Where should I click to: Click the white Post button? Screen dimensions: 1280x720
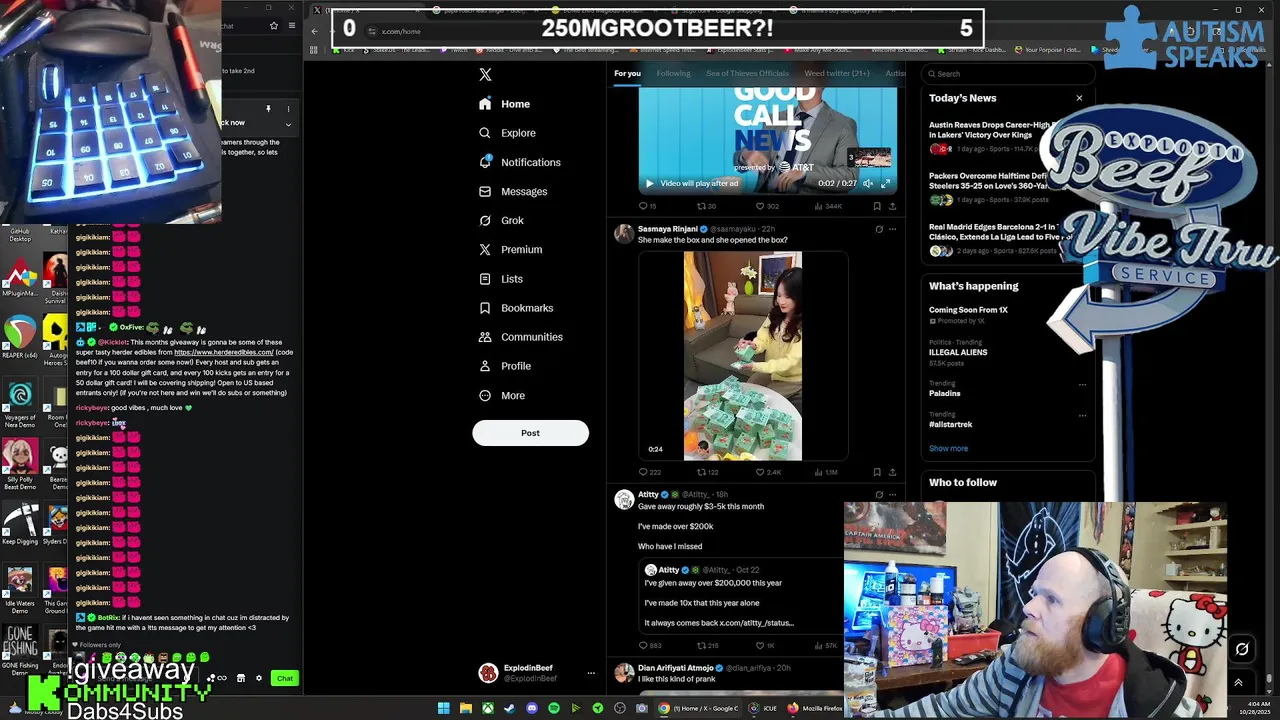(530, 433)
